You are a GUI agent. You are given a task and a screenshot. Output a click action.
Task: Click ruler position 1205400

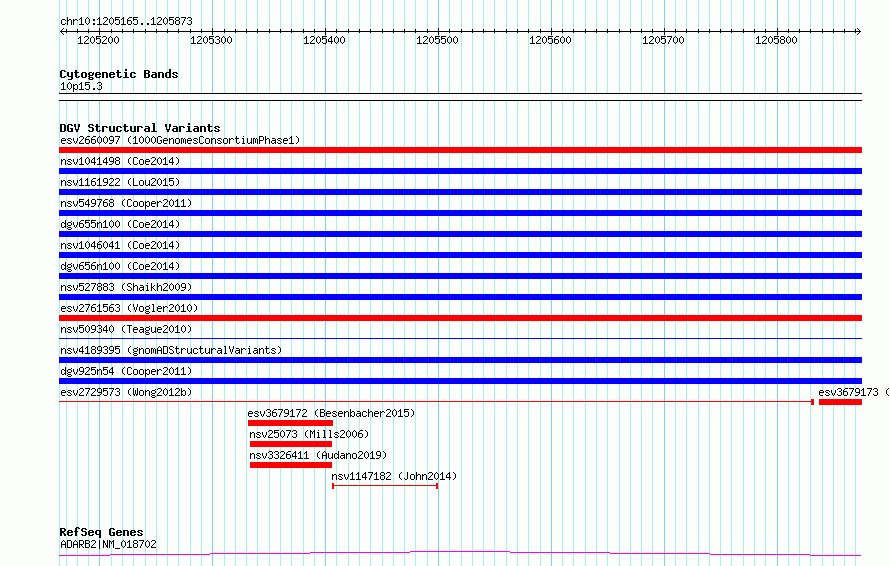(x=324, y=40)
